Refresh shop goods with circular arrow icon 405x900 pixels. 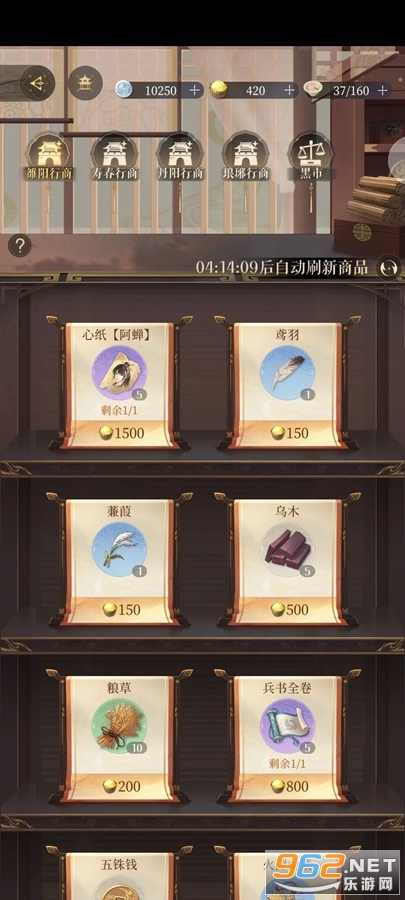[388, 267]
